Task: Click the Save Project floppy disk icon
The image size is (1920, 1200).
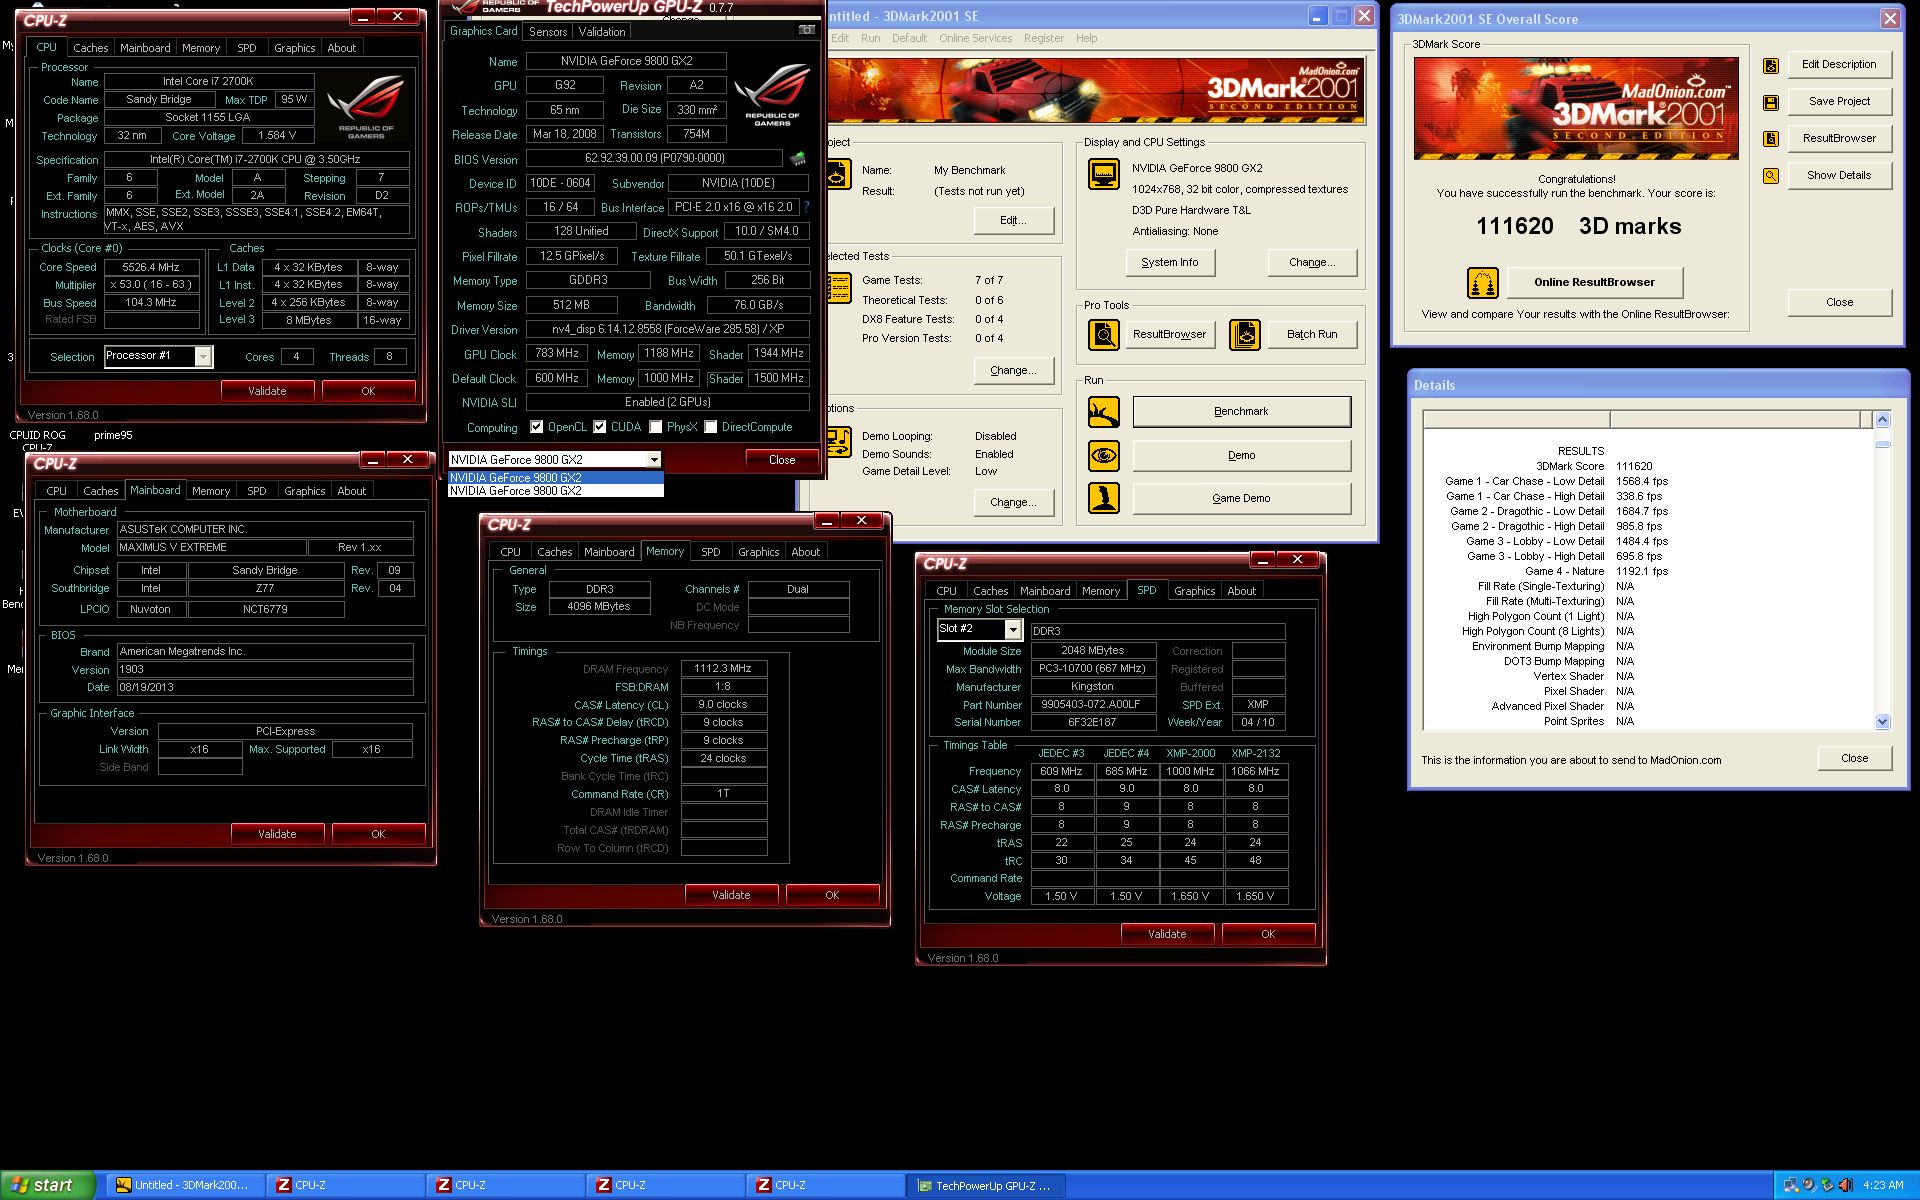Action: coord(1771,103)
